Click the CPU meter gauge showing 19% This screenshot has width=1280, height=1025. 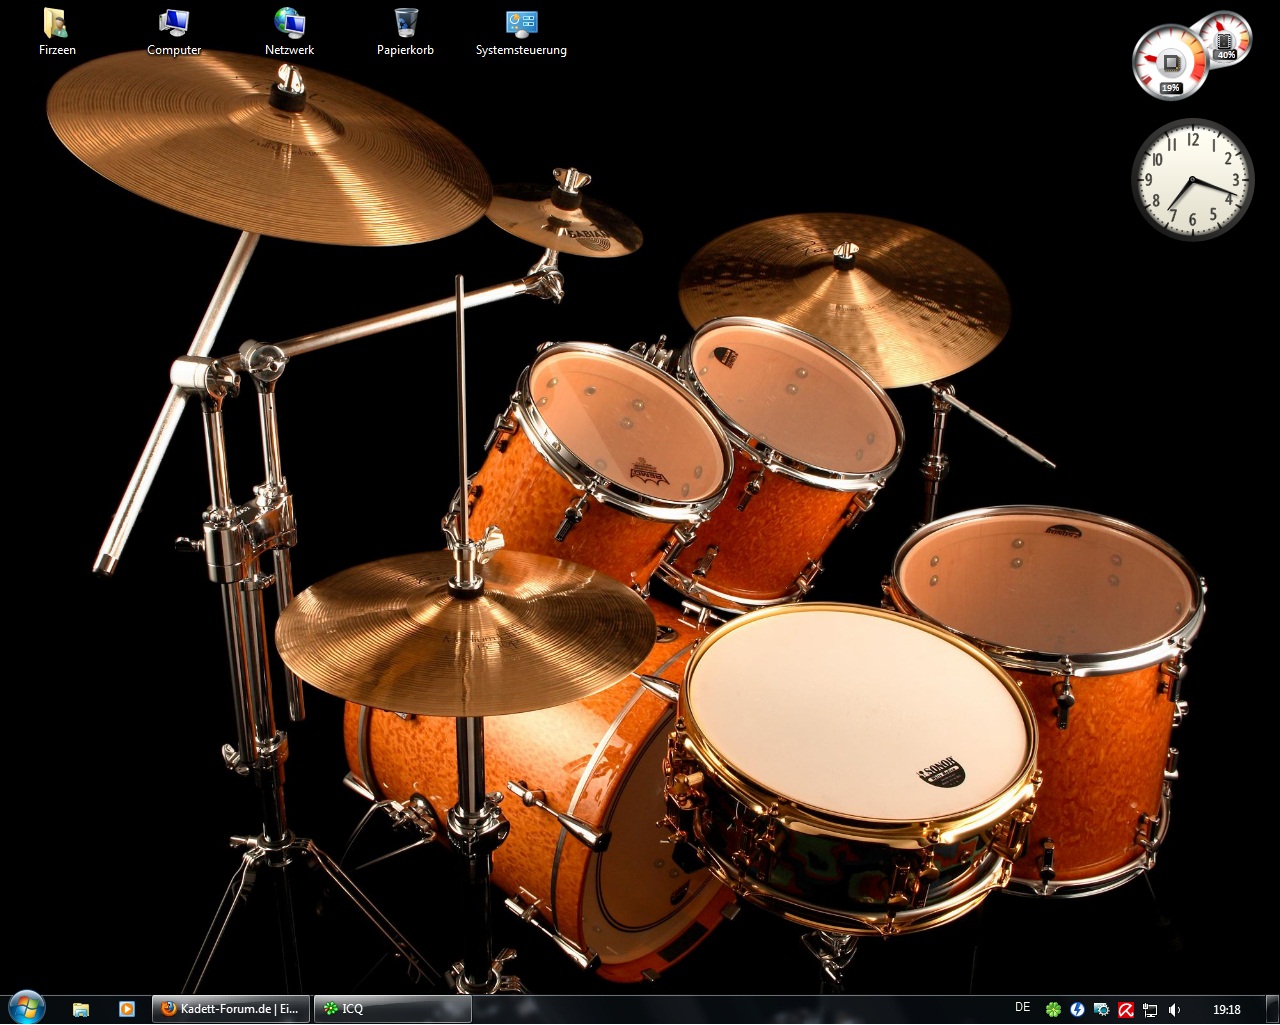pos(1169,63)
